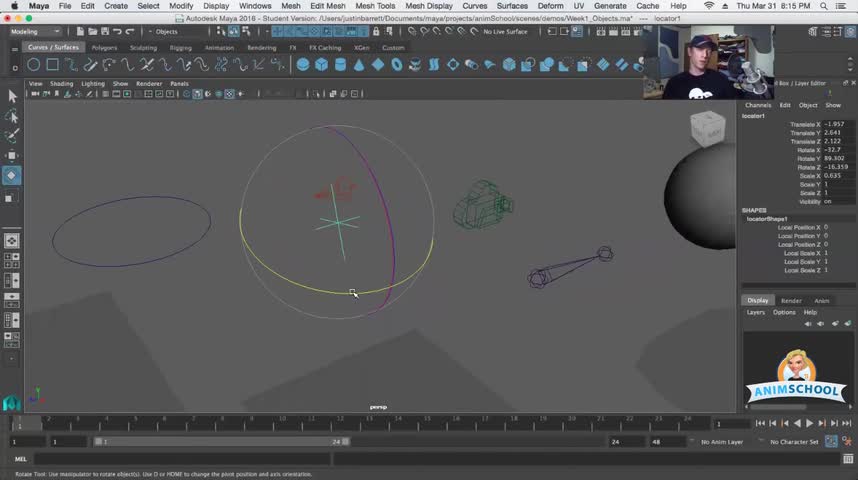Click the time slider at frame 12
Screen dimensions: 858x480
(339, 423)
